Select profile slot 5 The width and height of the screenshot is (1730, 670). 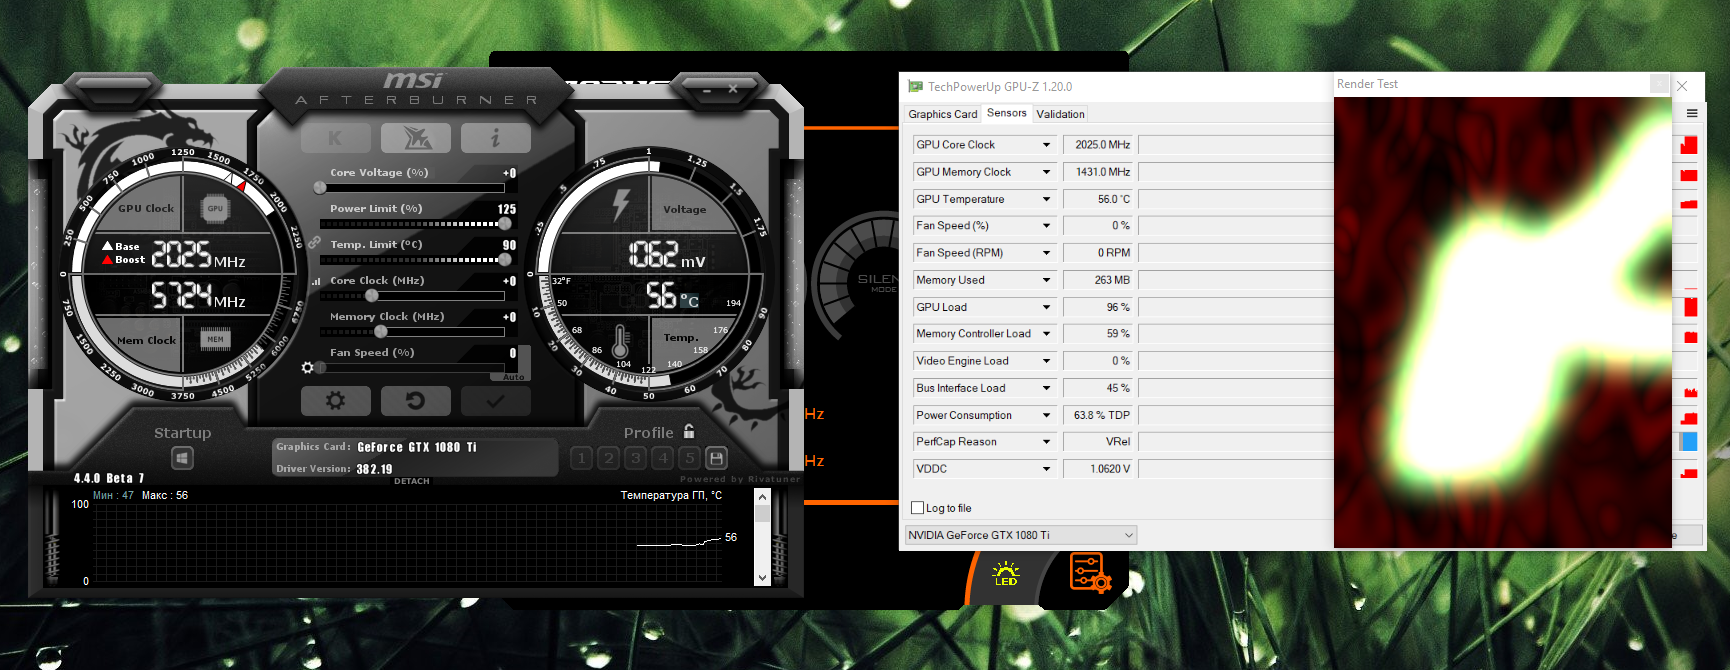690,458
